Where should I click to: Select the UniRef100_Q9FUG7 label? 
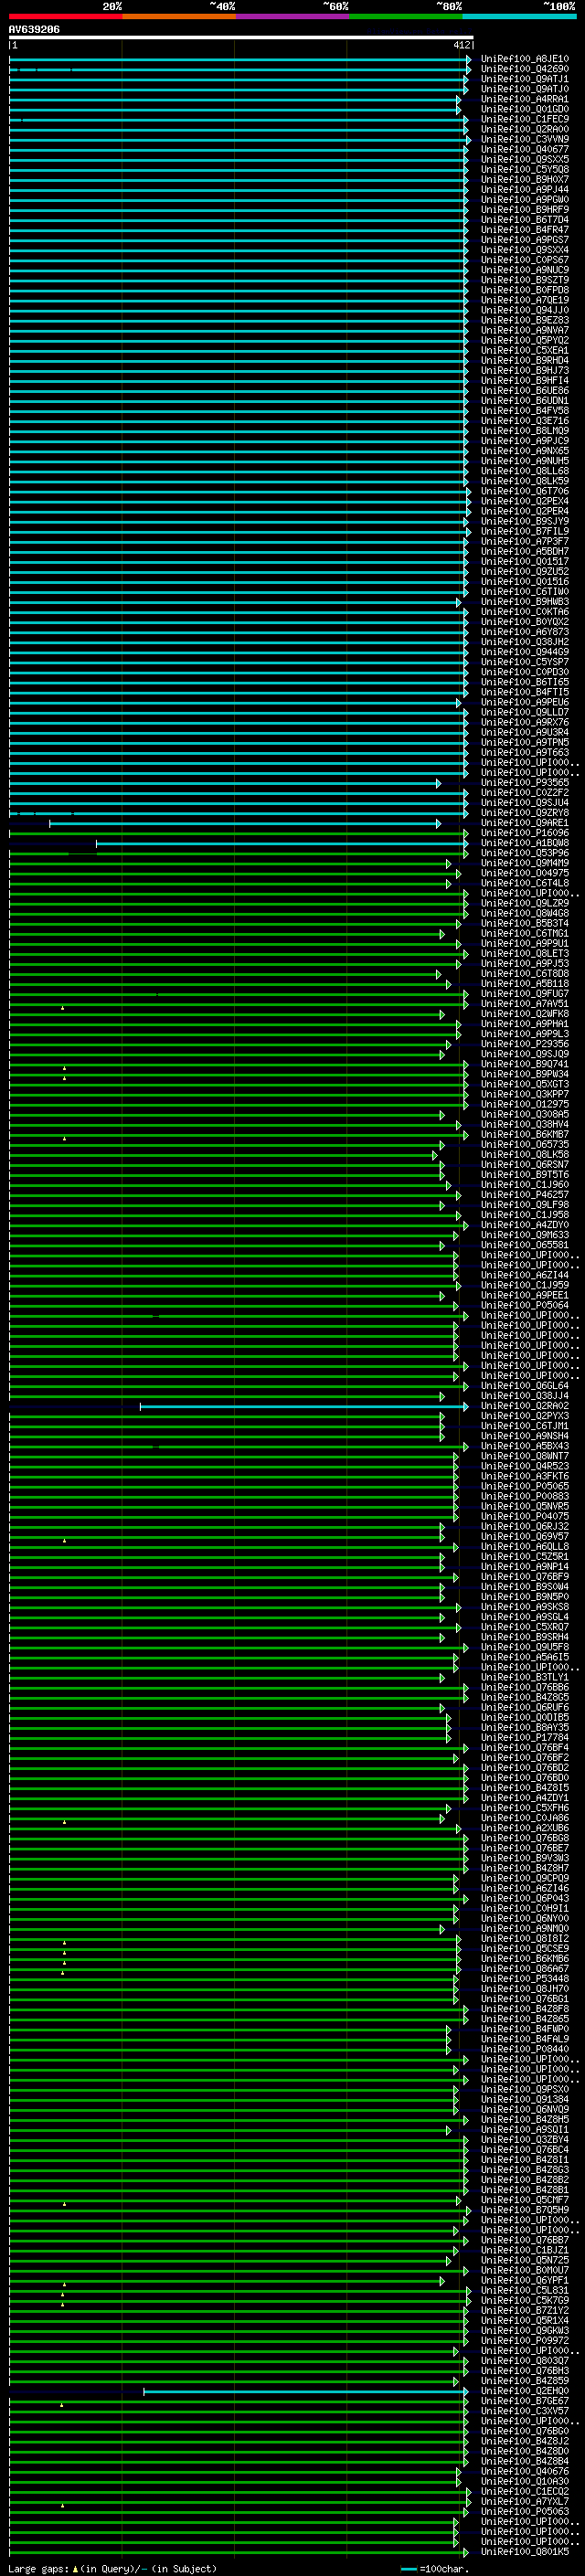click(x=525, y=994)
